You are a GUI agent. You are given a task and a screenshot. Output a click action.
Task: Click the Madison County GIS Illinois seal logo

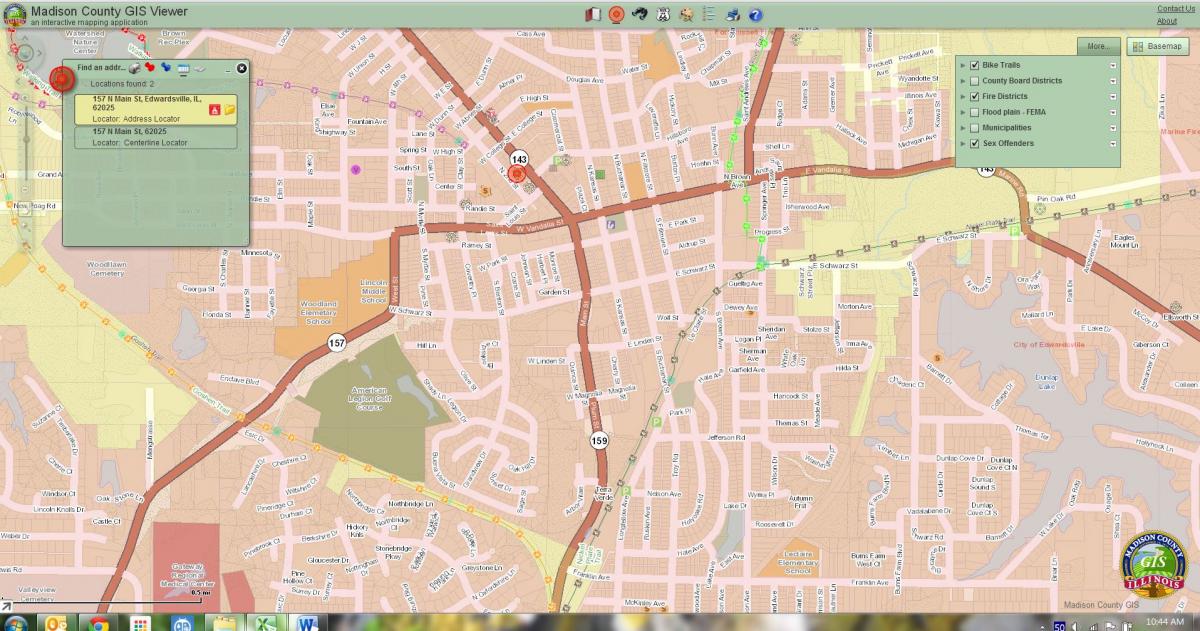pos(1153,566)
